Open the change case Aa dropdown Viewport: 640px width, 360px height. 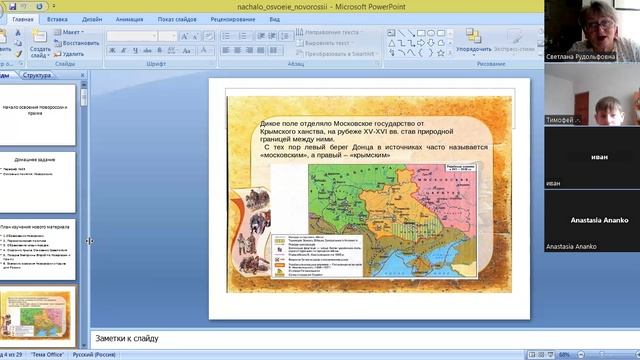pyautogui.click(x=187, y=50)
